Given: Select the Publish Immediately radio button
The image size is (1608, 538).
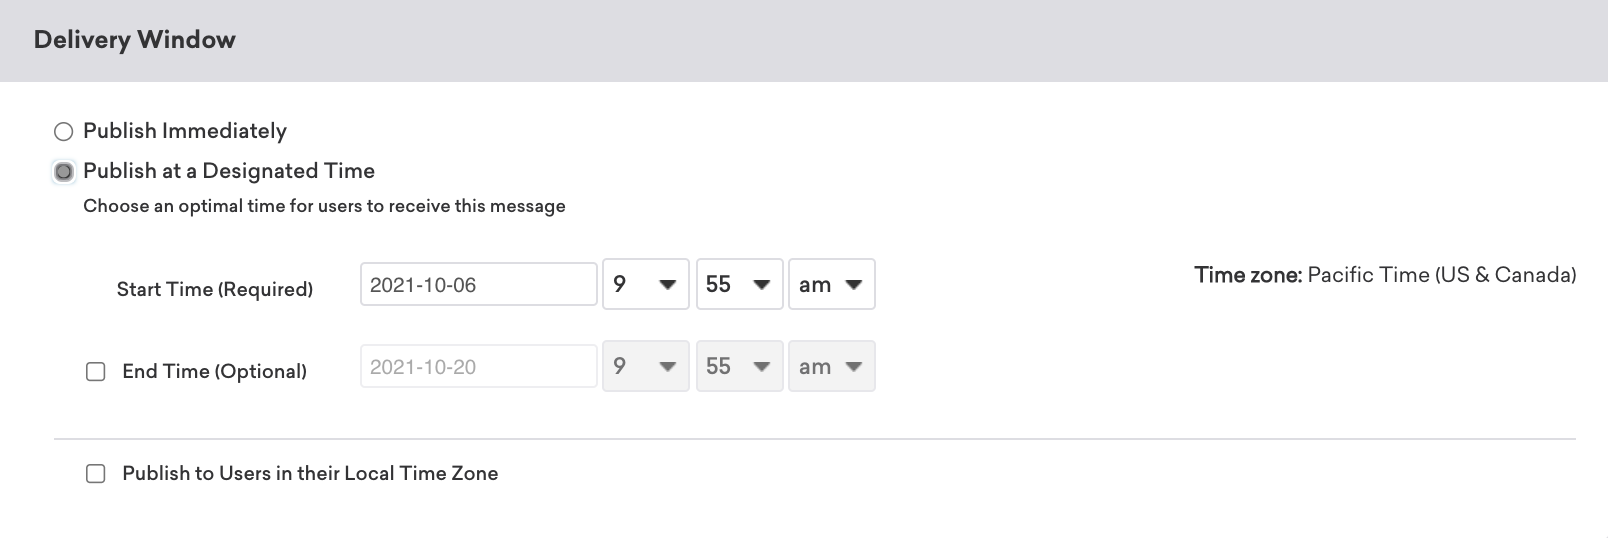Looking at the screenshot, I should (x=64, y=131).
